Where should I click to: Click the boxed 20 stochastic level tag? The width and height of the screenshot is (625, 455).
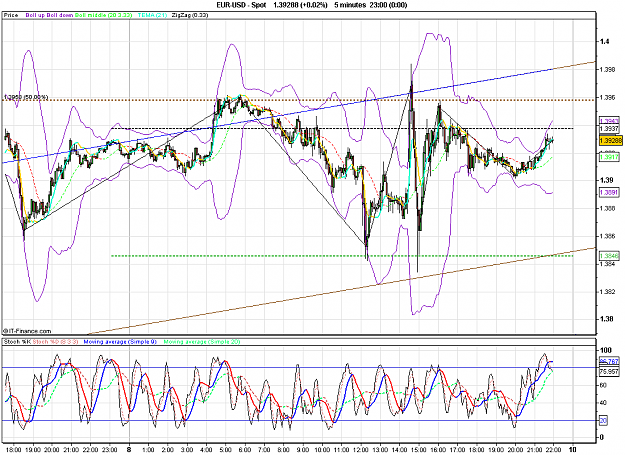603,421
